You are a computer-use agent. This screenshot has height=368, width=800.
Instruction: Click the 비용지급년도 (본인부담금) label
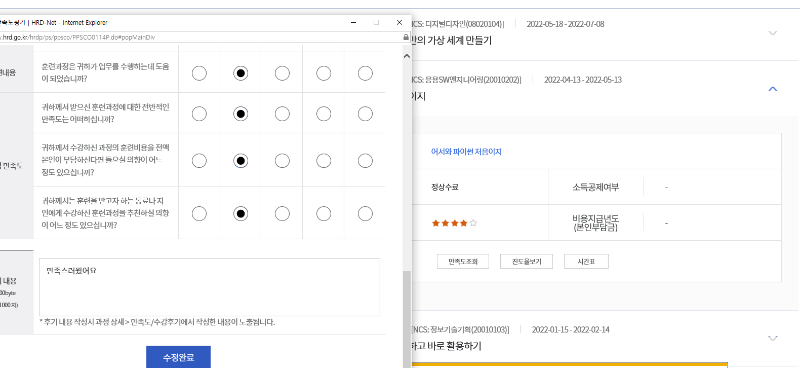coord(595,223)
